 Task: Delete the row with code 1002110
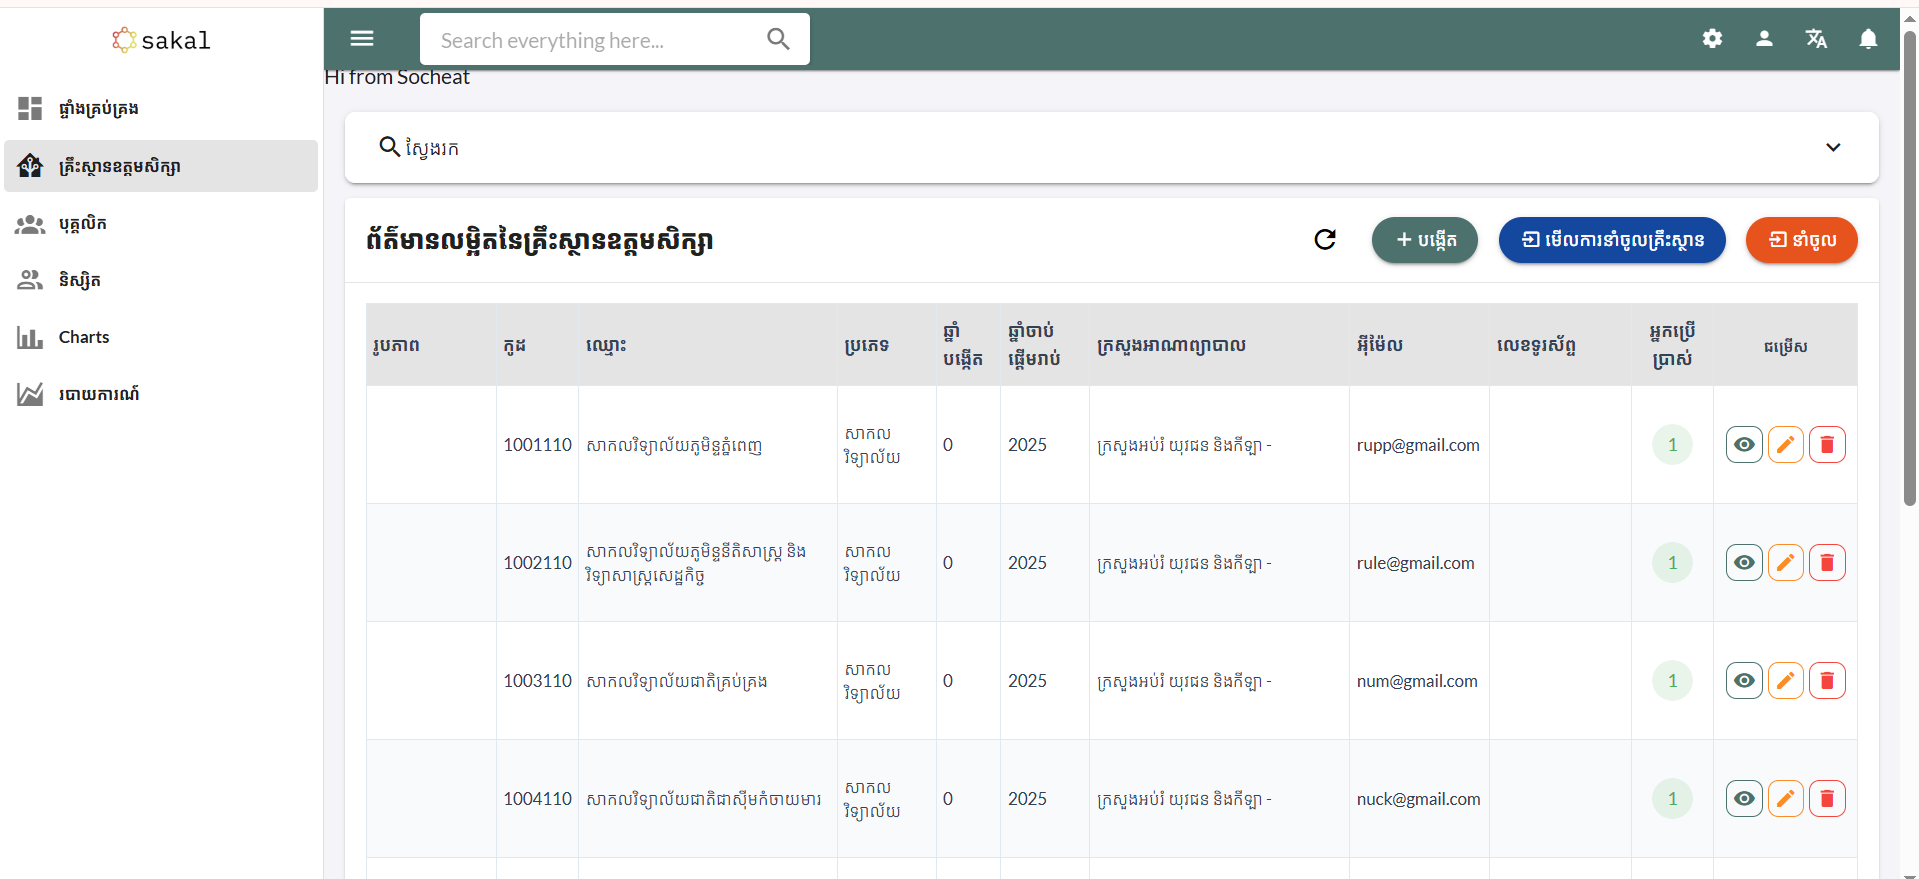click(1827, 563)
